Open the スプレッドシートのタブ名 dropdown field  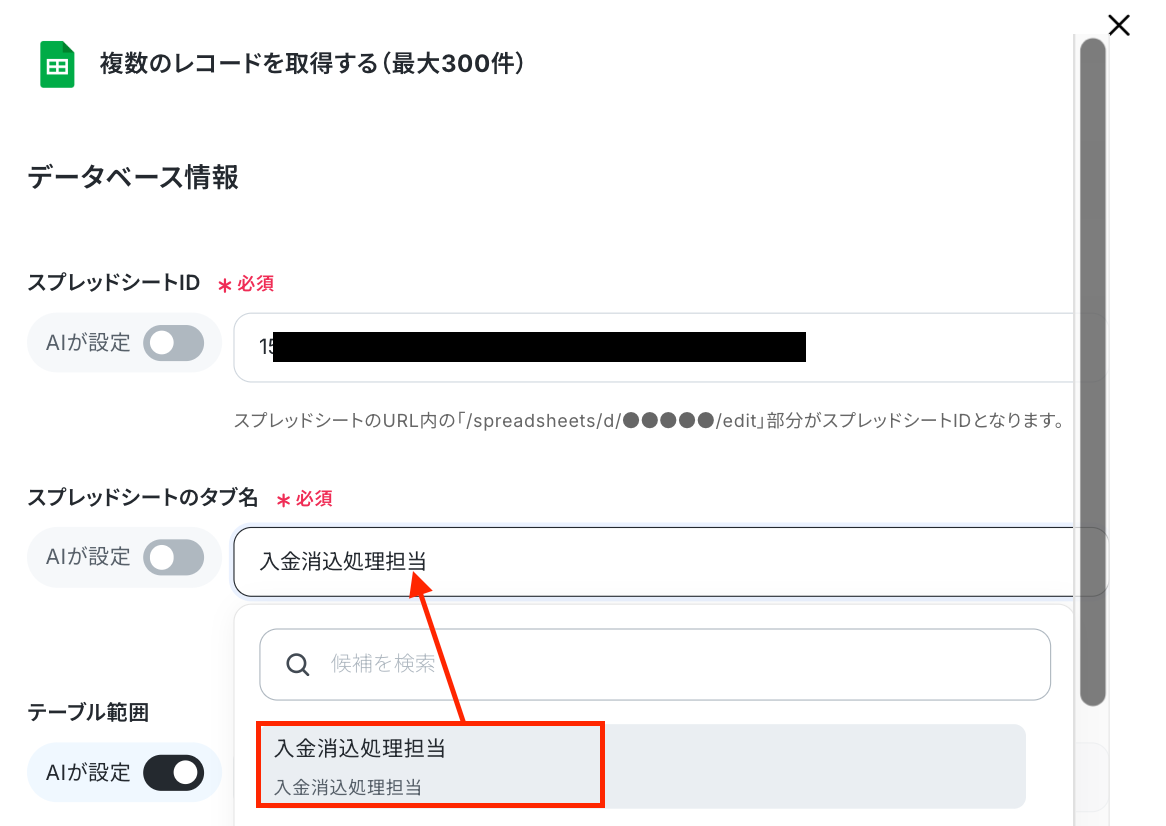[654, 562]
